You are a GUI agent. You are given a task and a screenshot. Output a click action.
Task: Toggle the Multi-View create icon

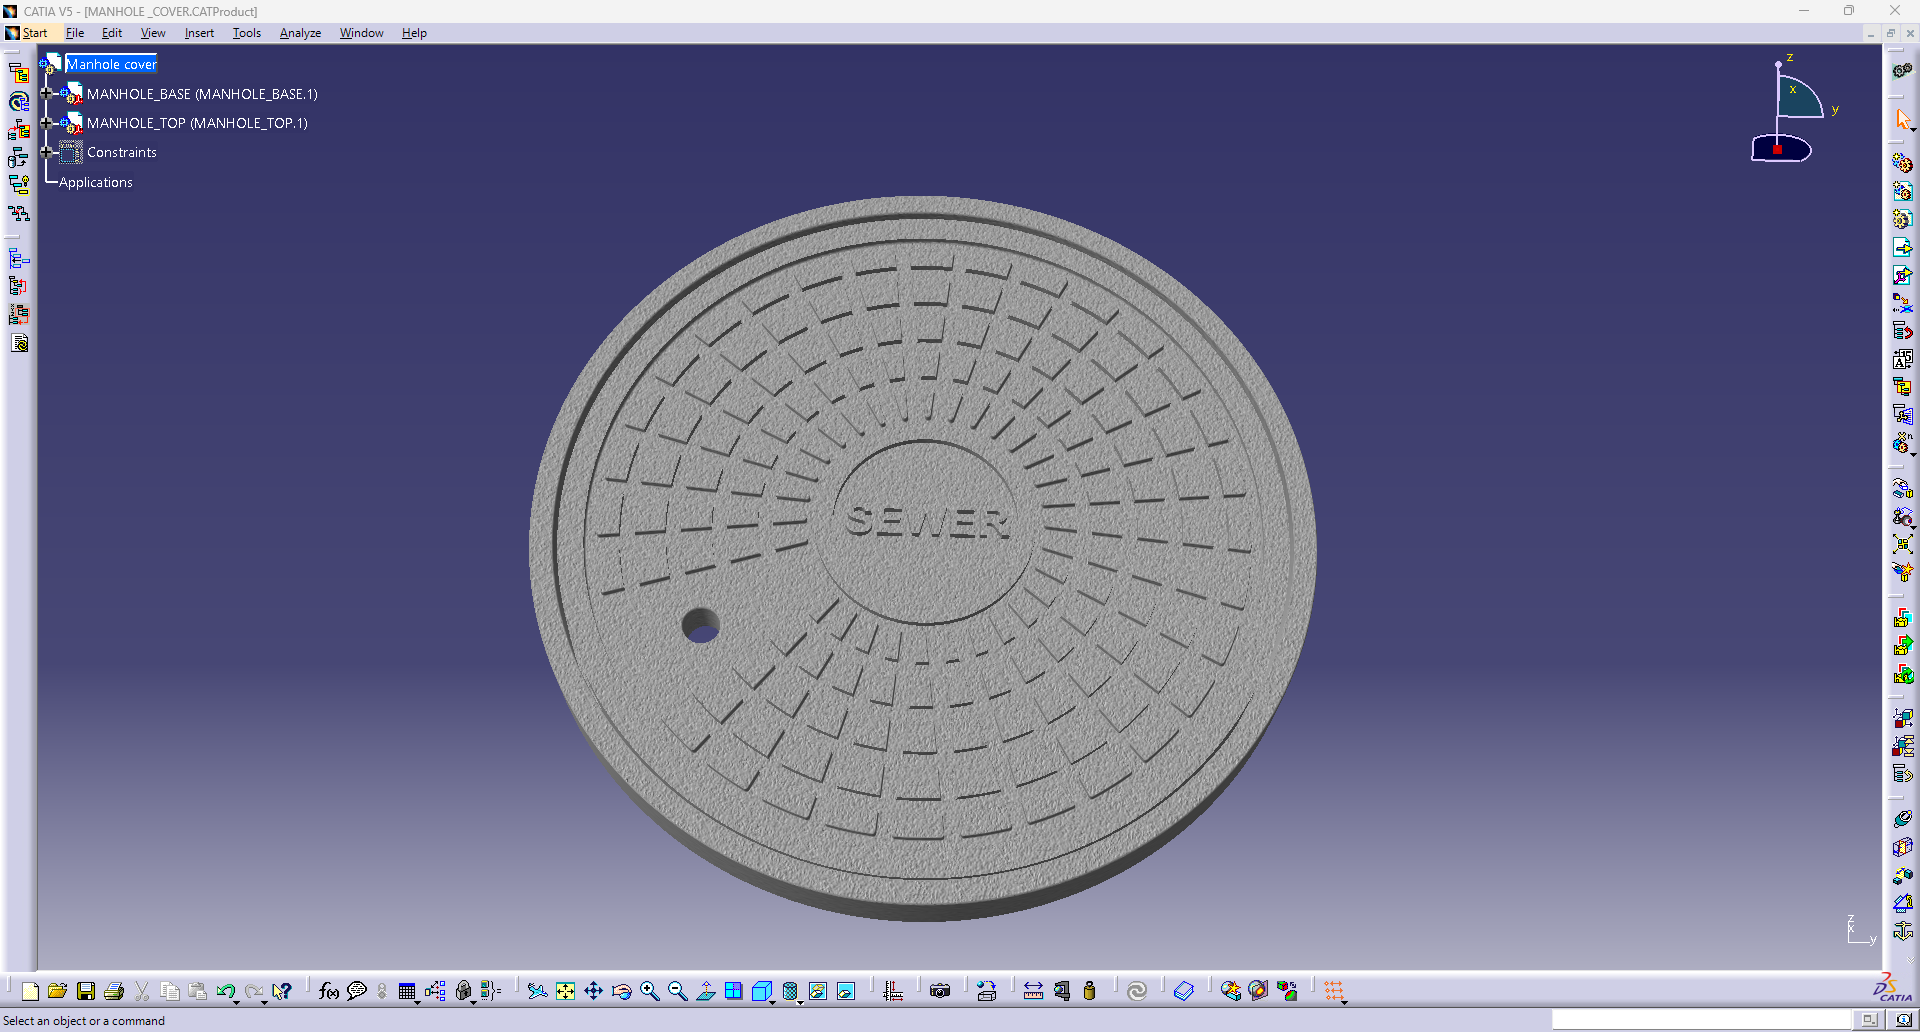click(733, 991)
